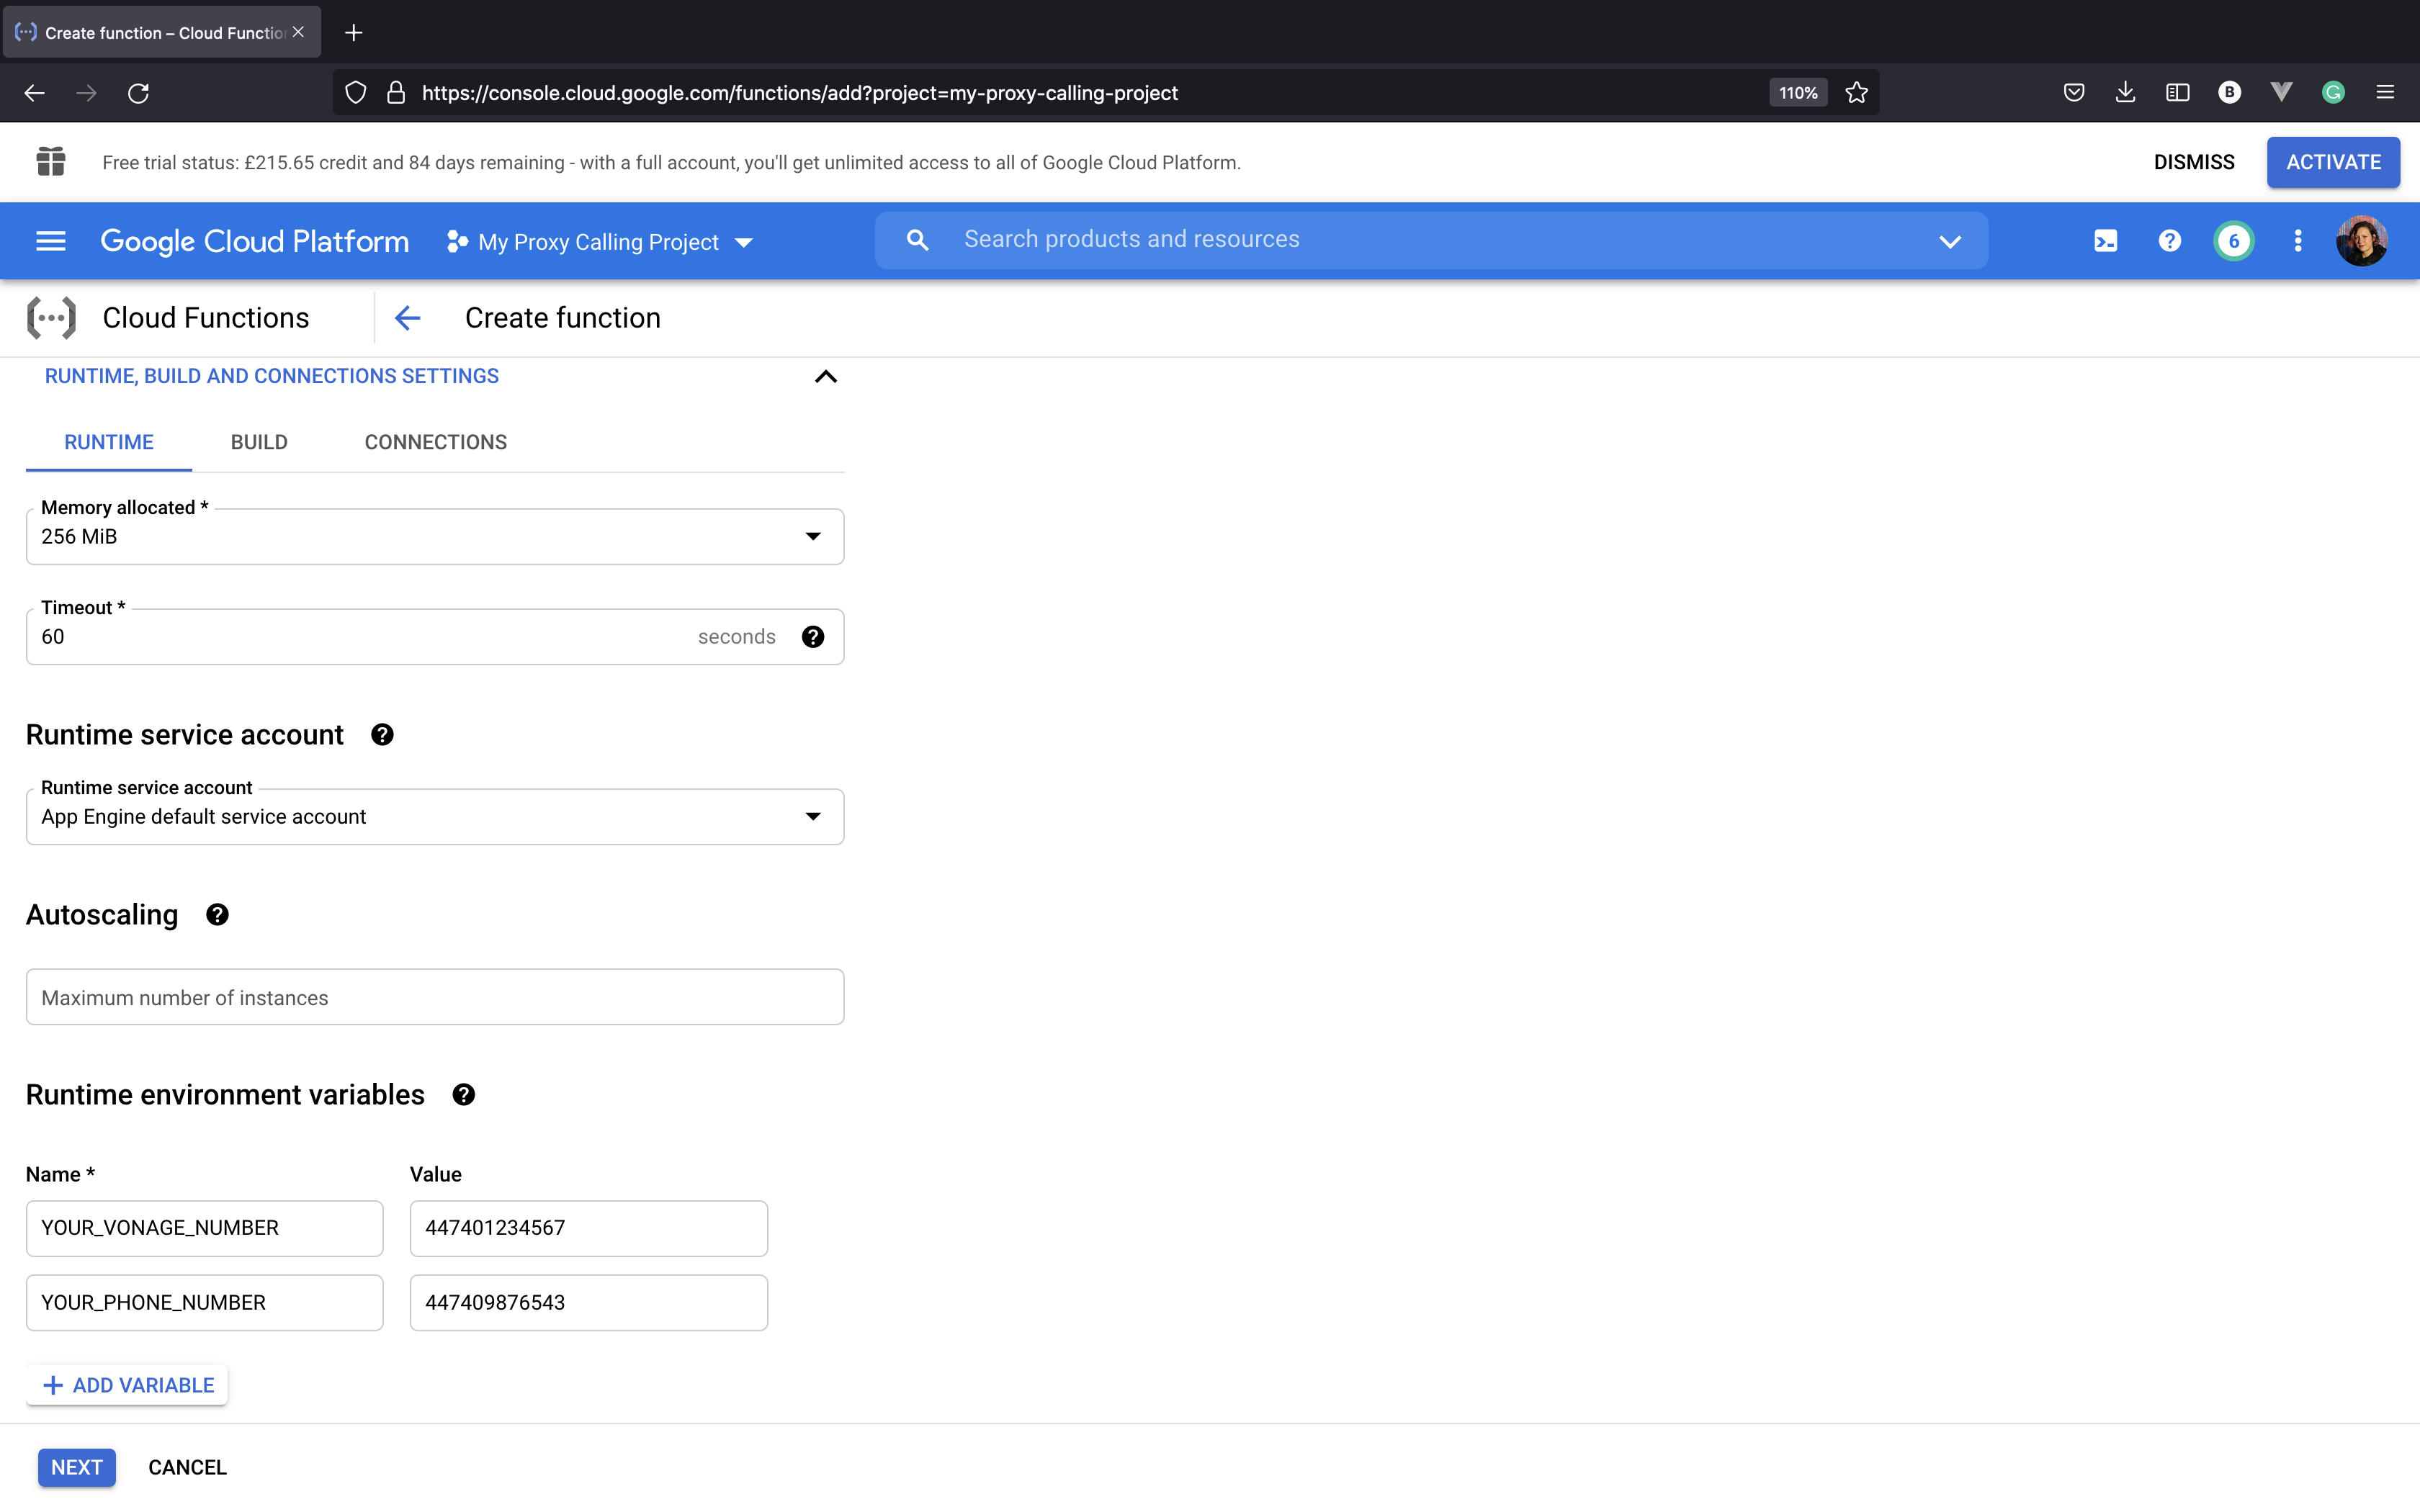Click the gift icon in the free trial banner
The image size is (2420, 1512).
(x=51, y=161)
